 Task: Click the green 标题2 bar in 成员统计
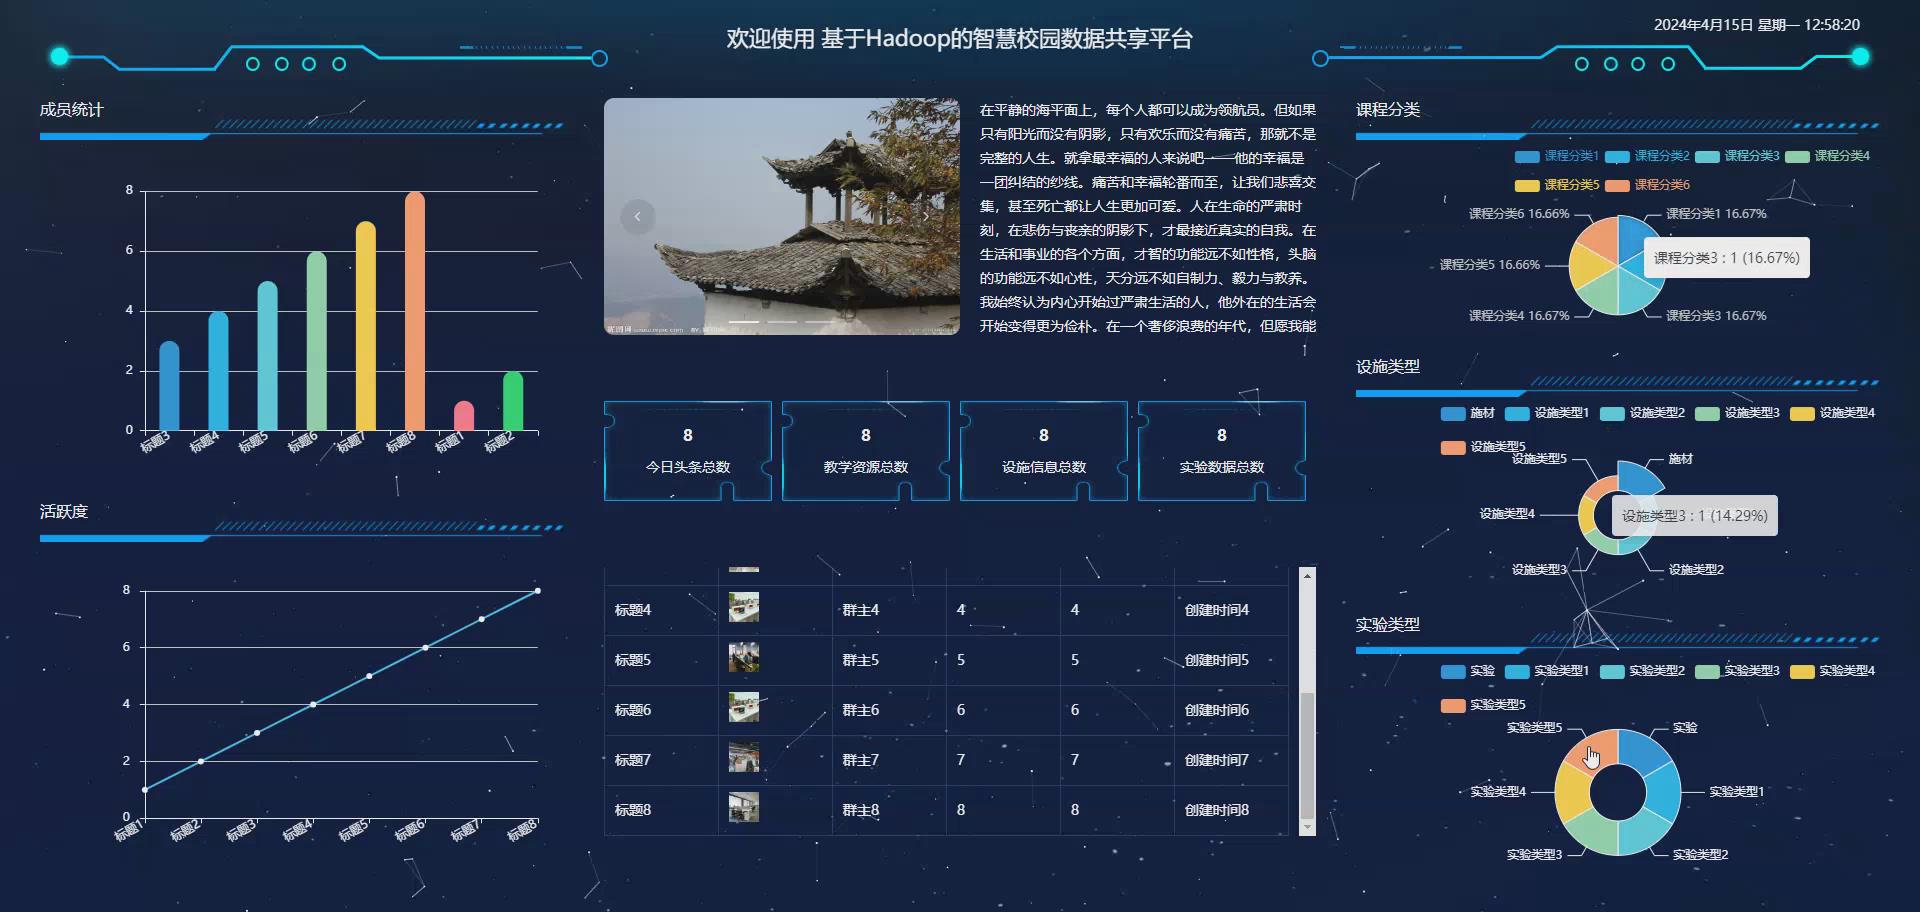point(513,401)
